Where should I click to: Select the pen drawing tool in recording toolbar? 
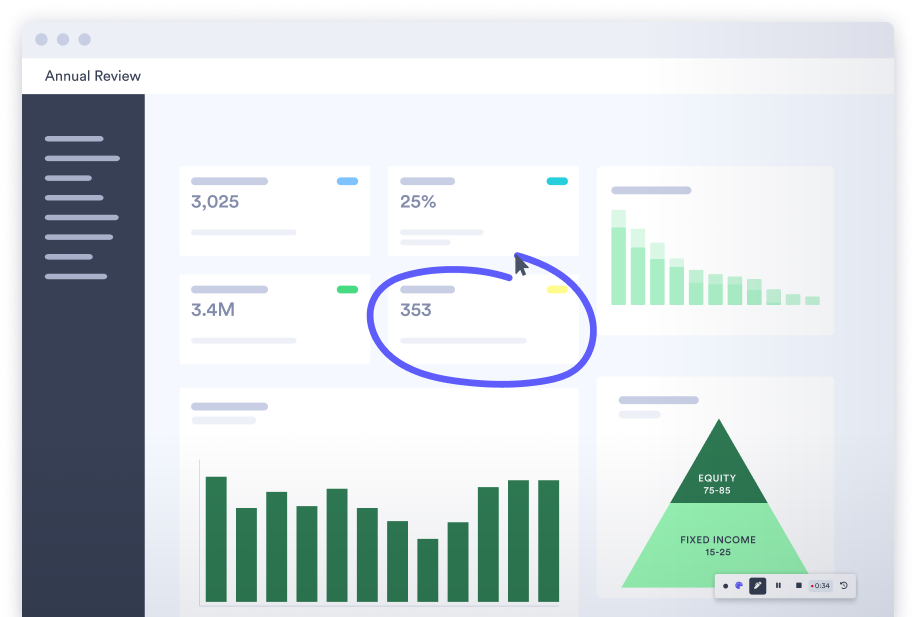(x=757, y=586)
